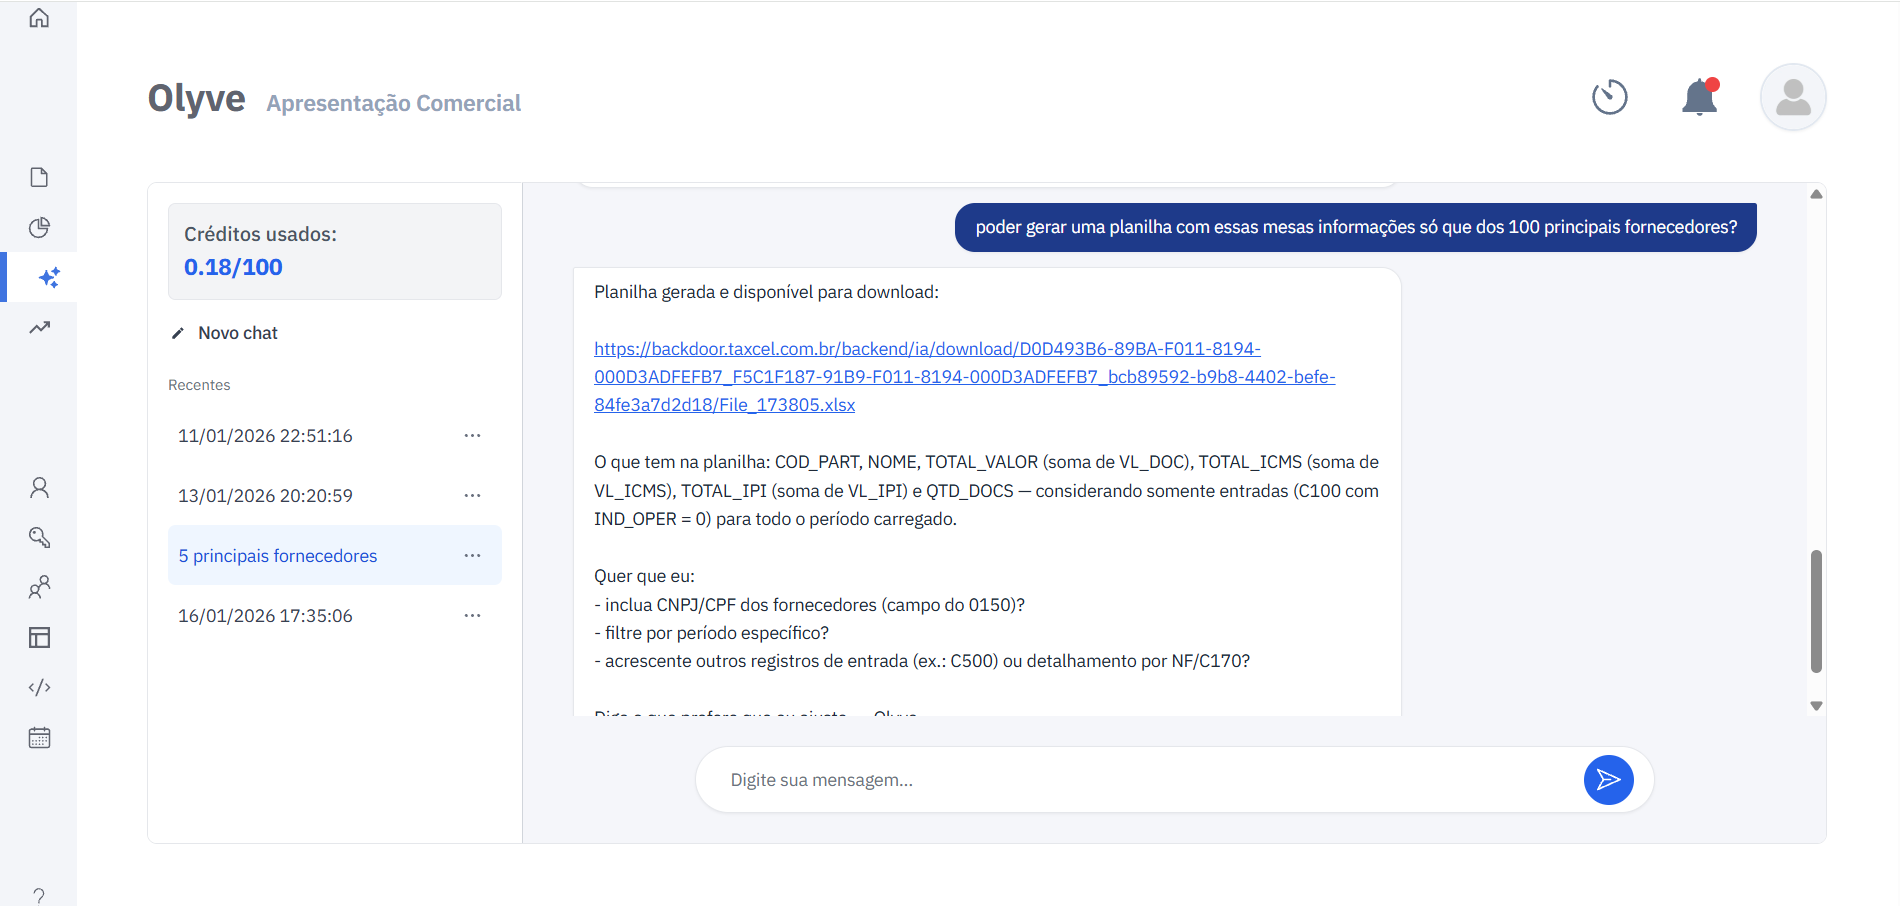
Task: Open the calendar icon in sidebar
Action: (x=39, y=738)
